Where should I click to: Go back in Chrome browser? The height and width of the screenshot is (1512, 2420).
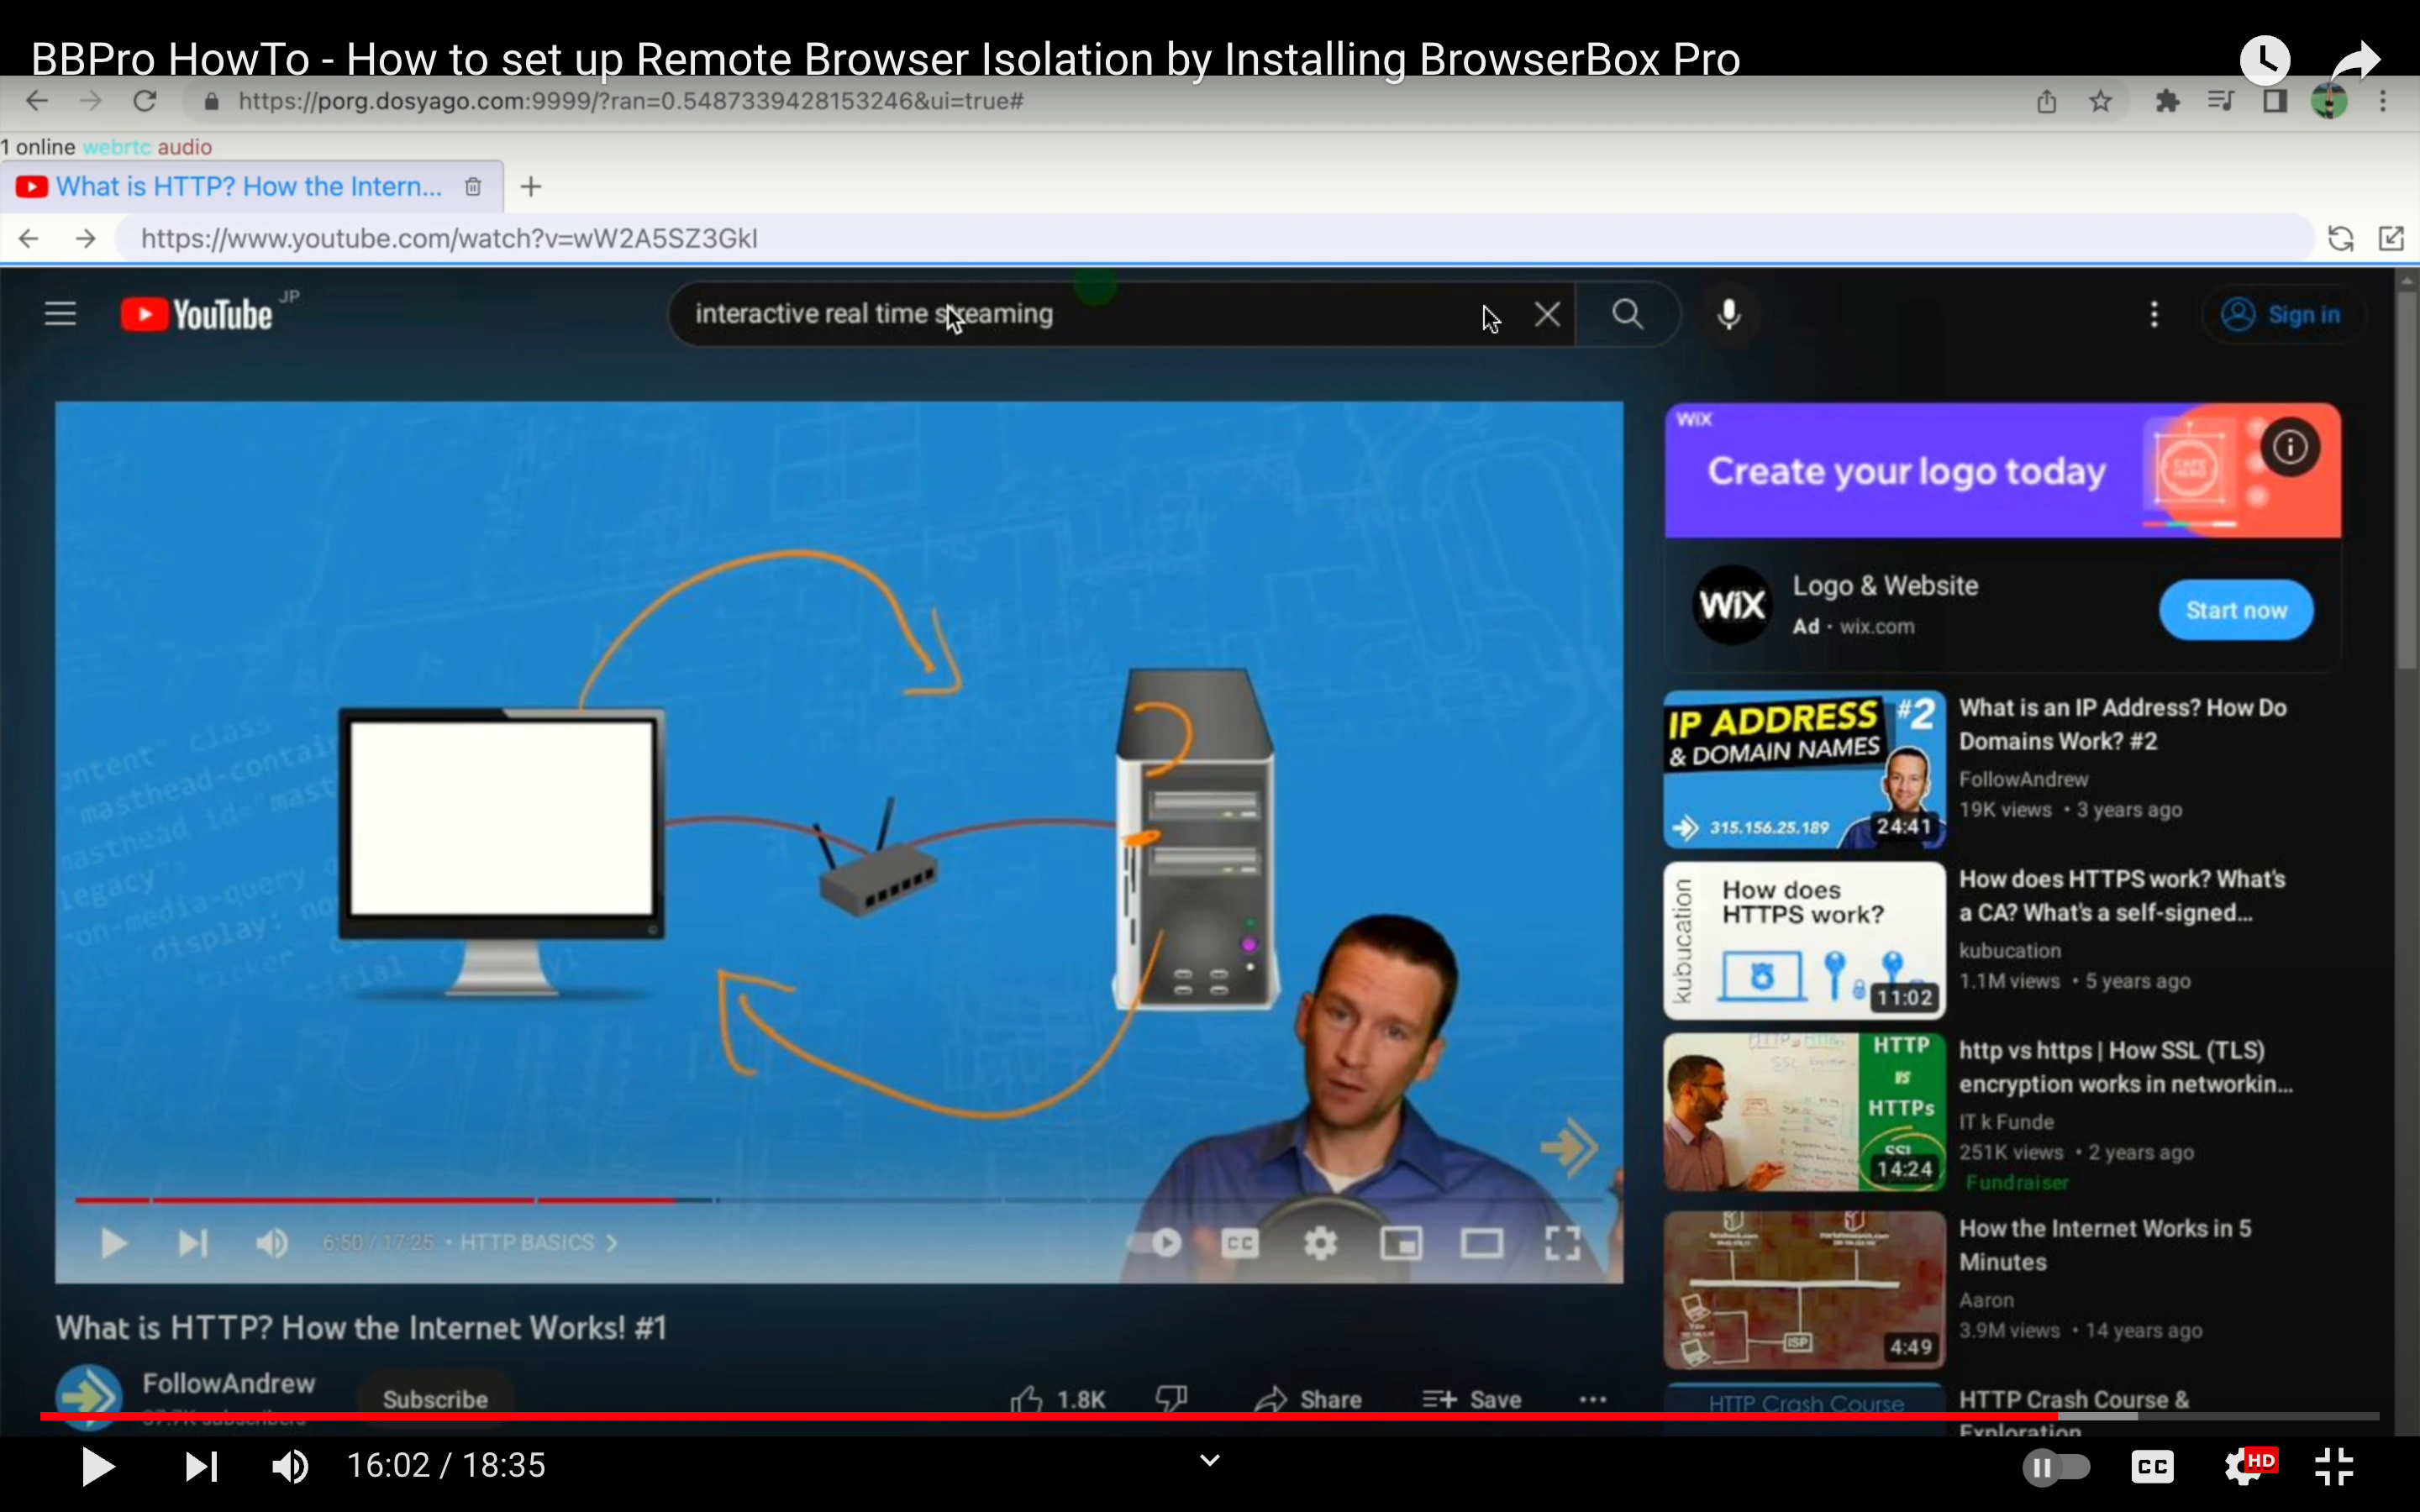[37, 101]
